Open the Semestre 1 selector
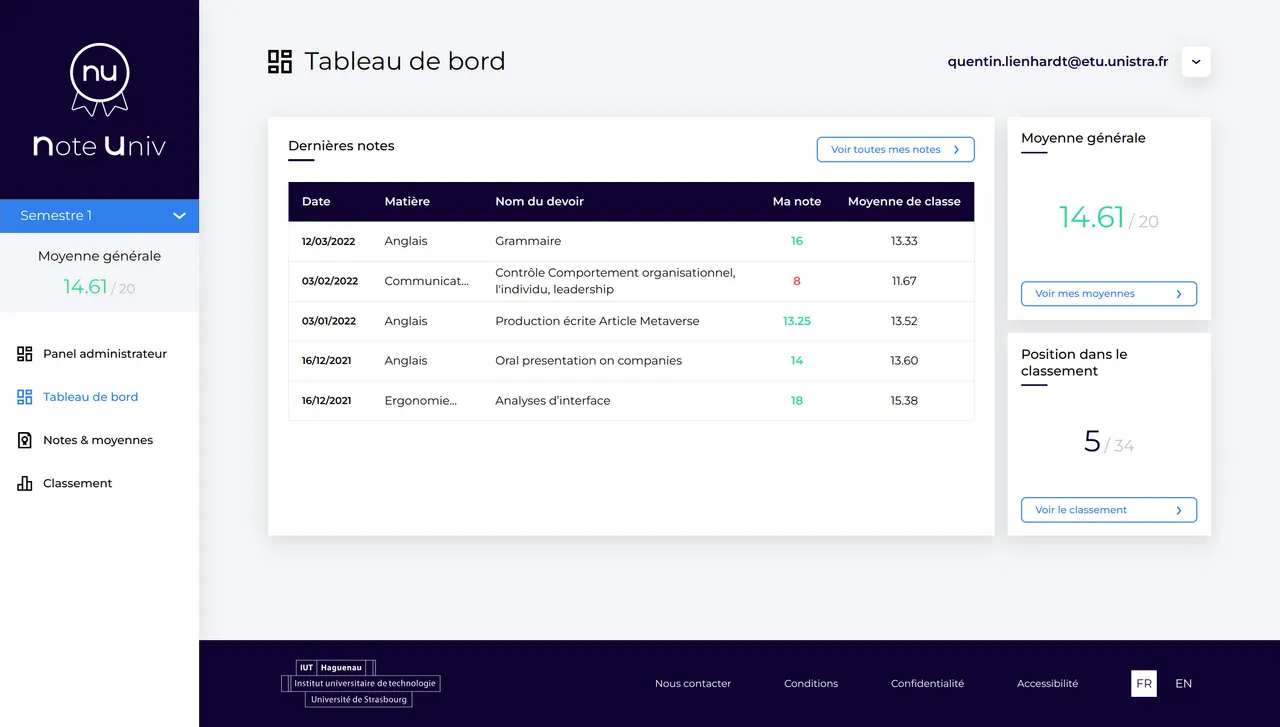This screenshot has height=727, width=1280. coord(100,216)
